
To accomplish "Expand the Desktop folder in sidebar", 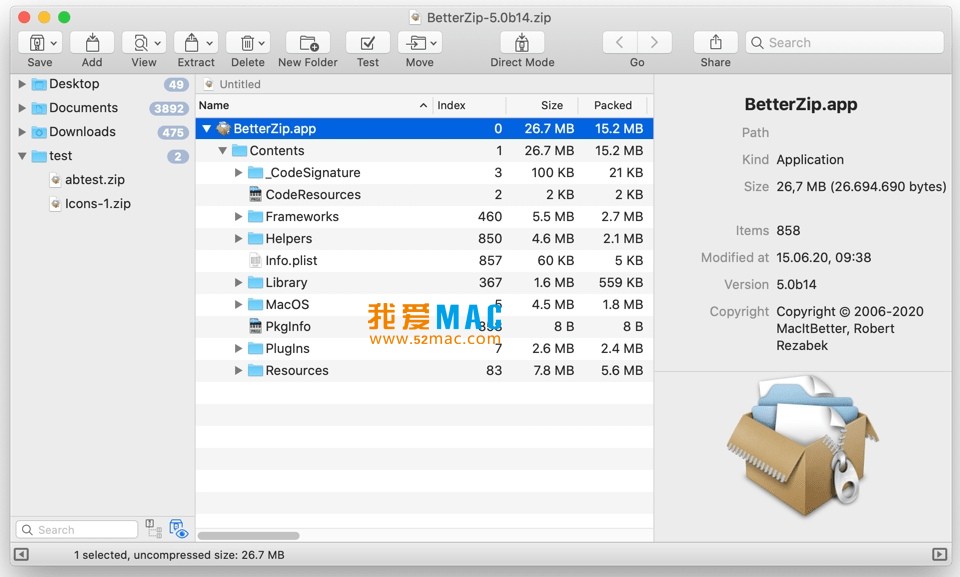I will [22, 84].
